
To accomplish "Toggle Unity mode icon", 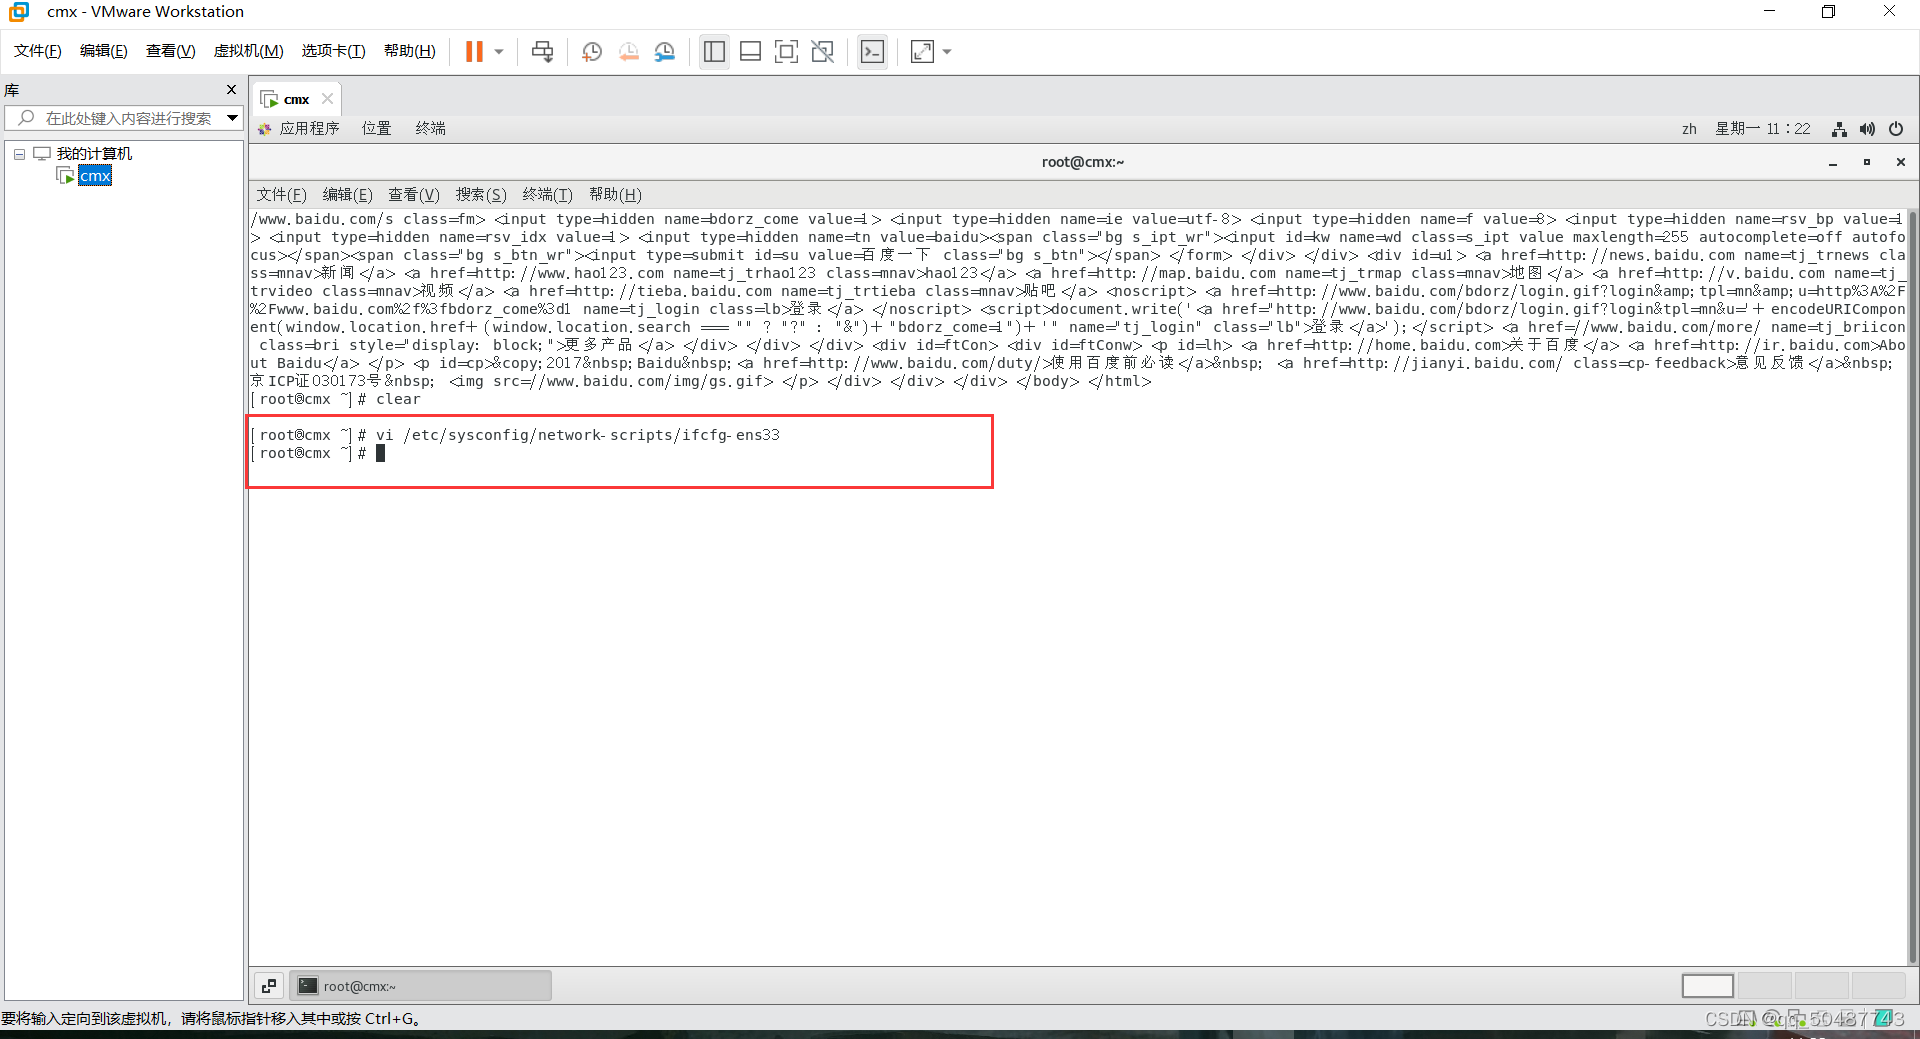I will [x=823, y=52].
